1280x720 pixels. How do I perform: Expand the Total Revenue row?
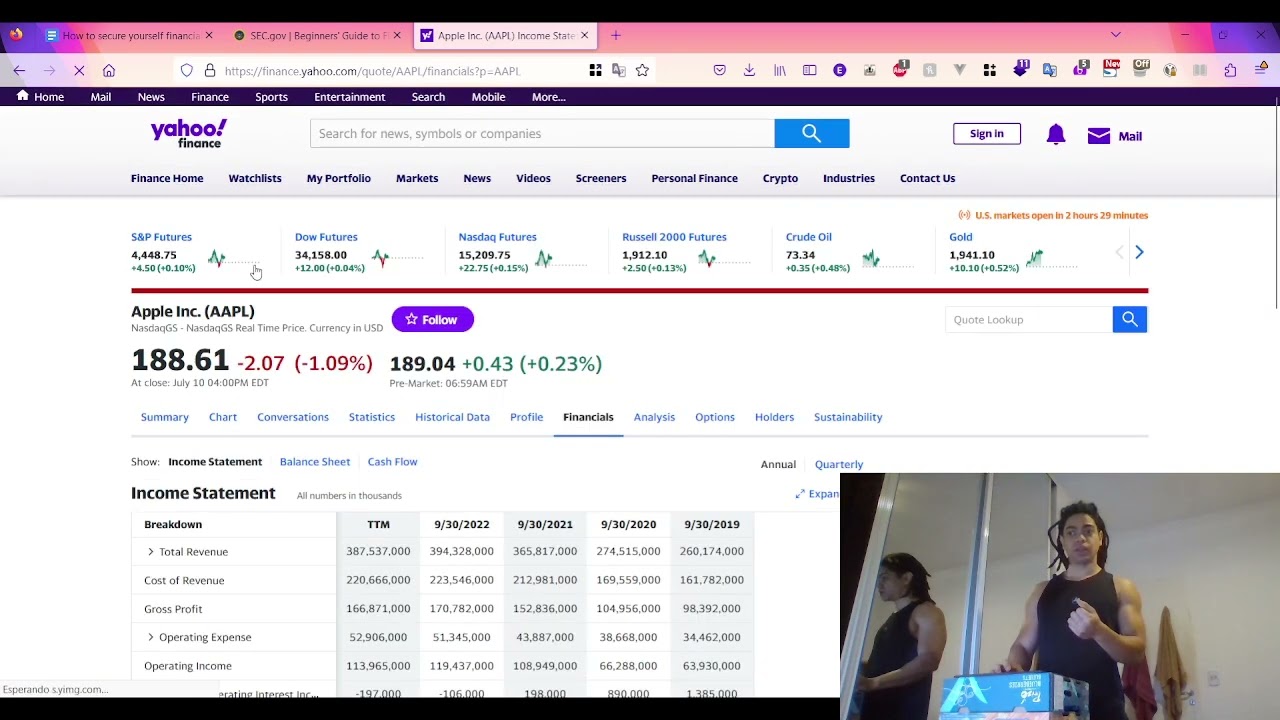[x=150, y=552]
